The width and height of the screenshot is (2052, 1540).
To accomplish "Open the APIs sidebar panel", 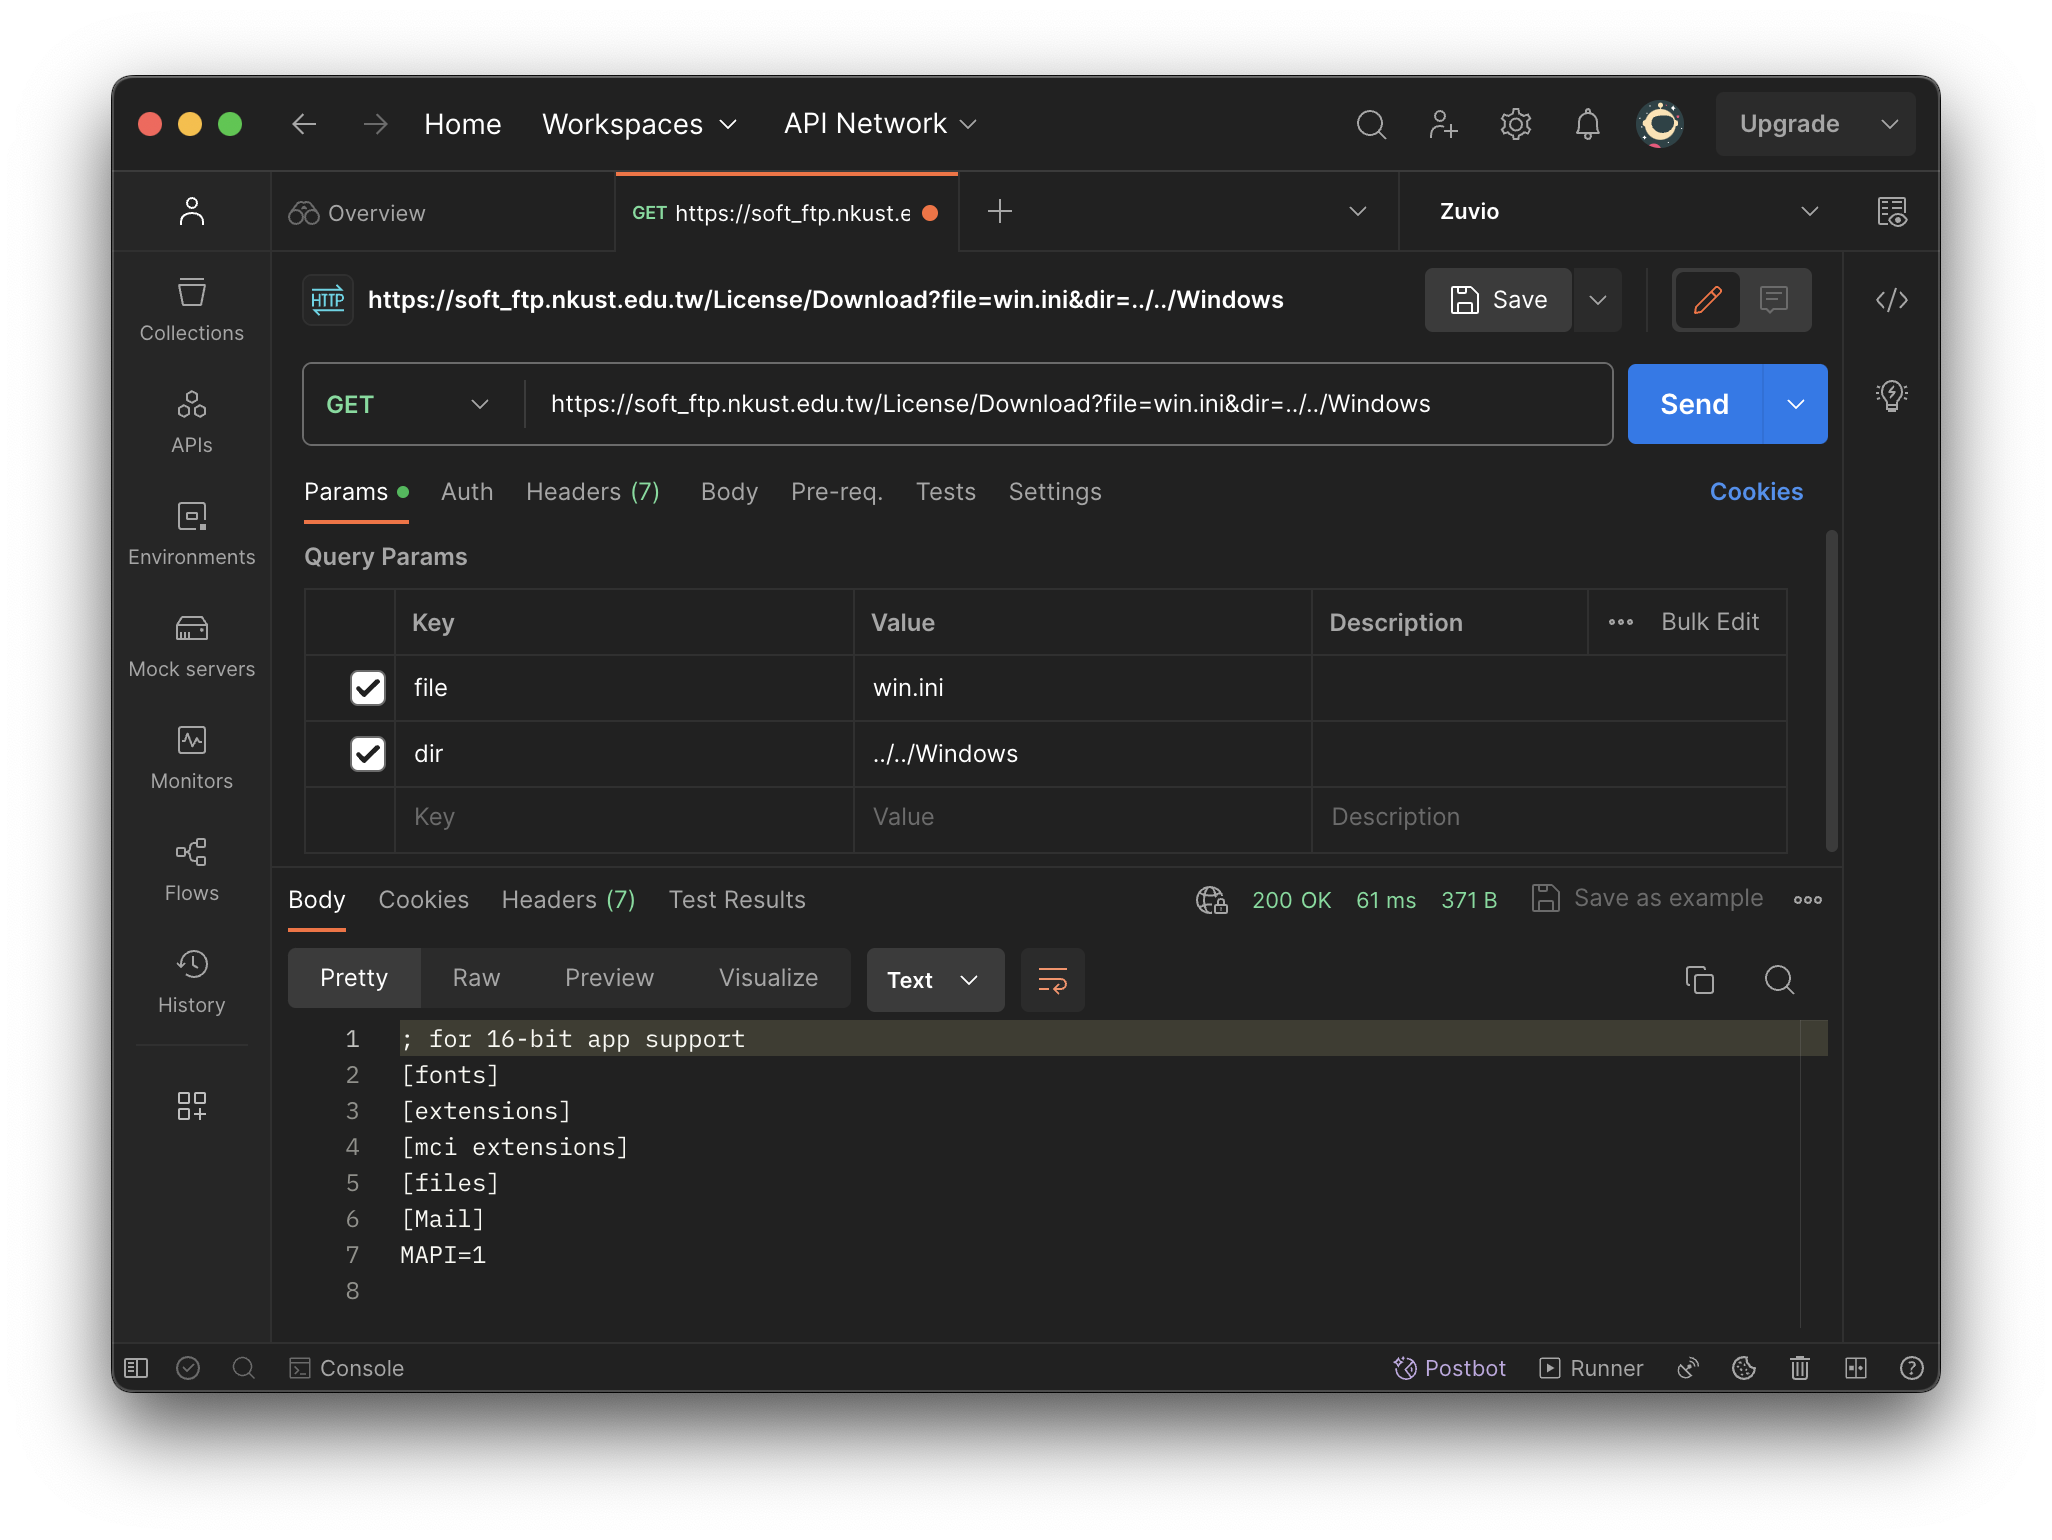I will point(191,422).
